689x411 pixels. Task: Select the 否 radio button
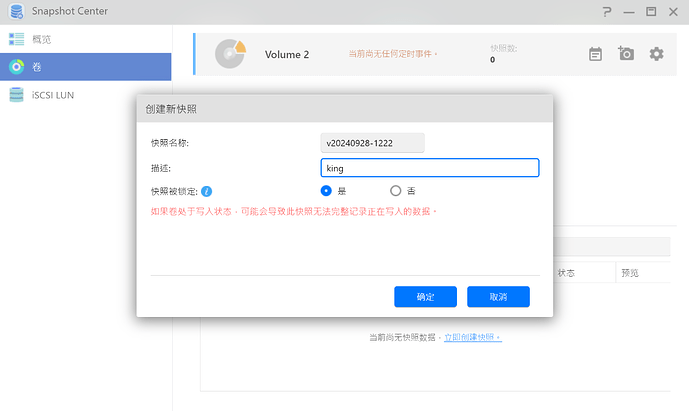coord(396,190)
